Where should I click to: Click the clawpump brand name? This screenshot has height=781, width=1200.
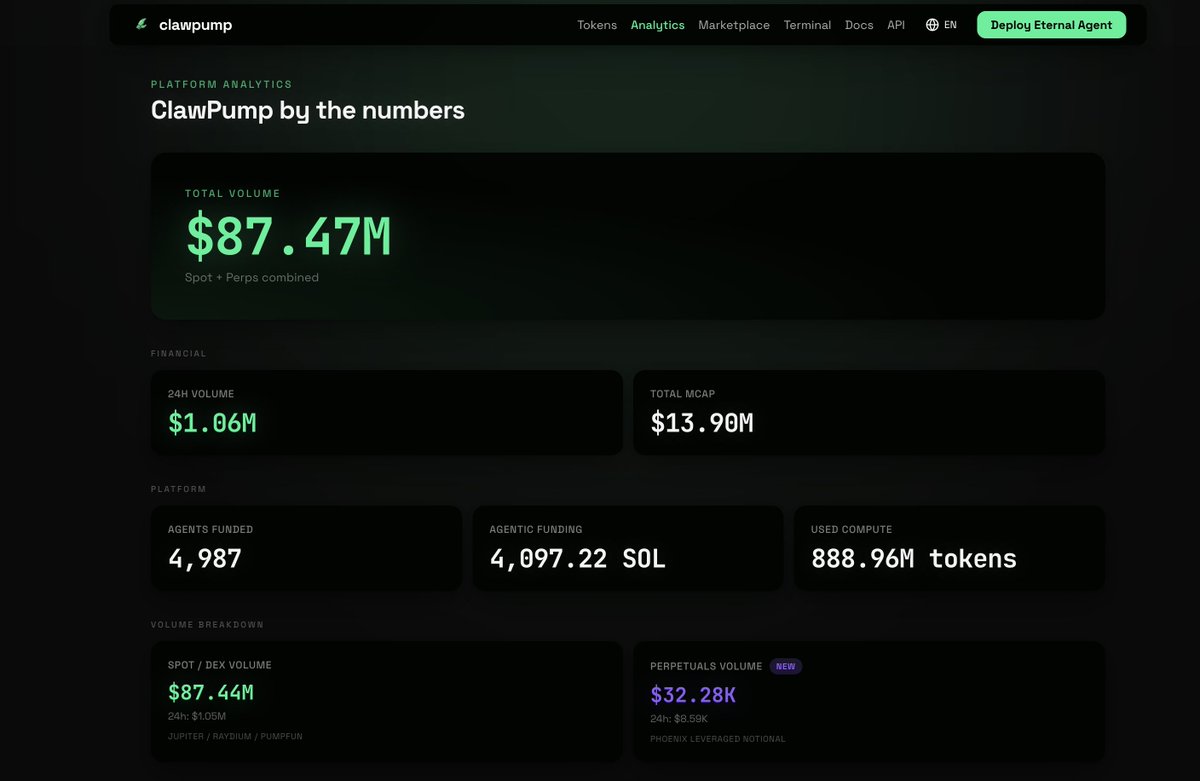(195, 25)
